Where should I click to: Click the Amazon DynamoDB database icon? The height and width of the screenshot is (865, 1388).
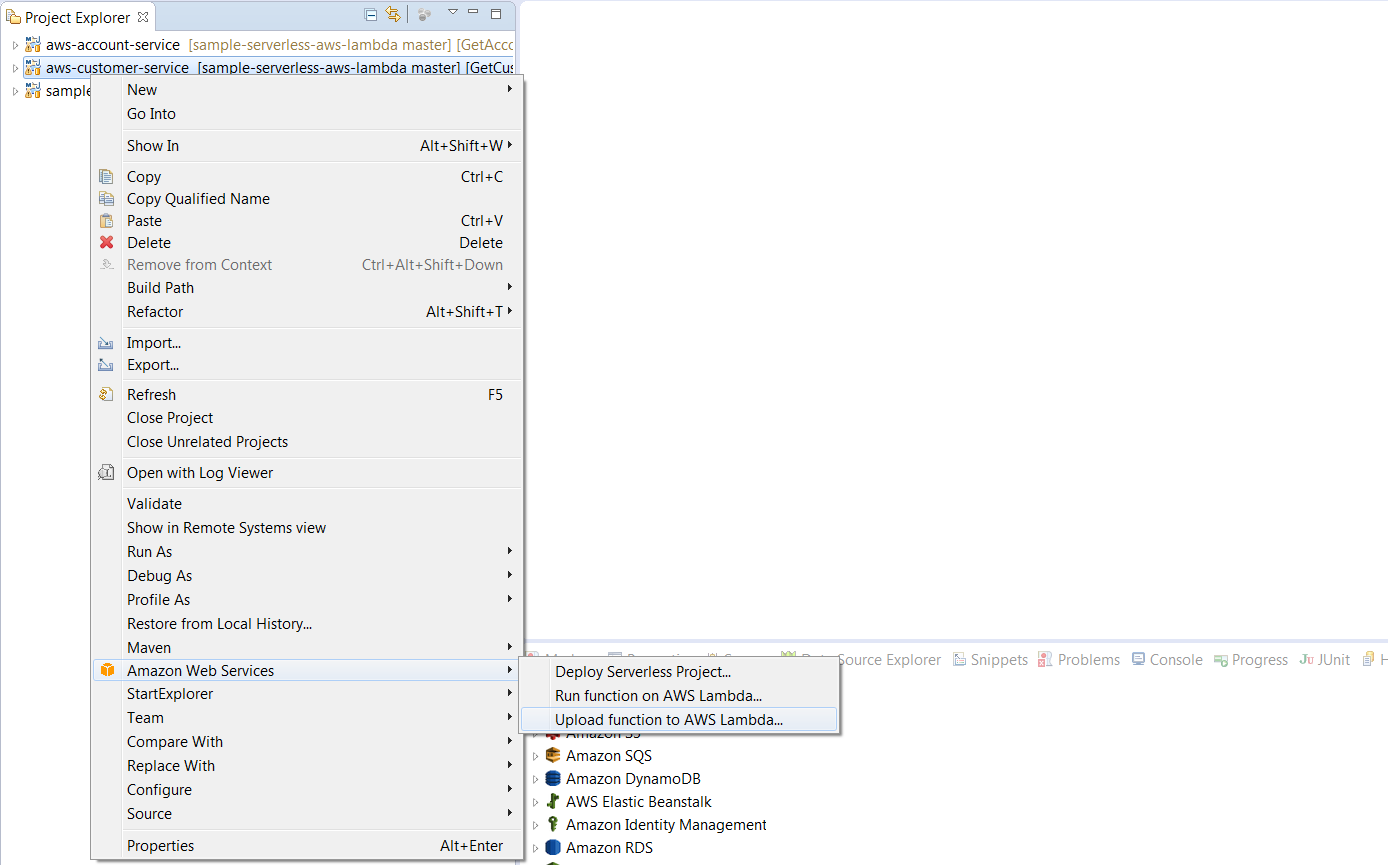pos(553,779)
